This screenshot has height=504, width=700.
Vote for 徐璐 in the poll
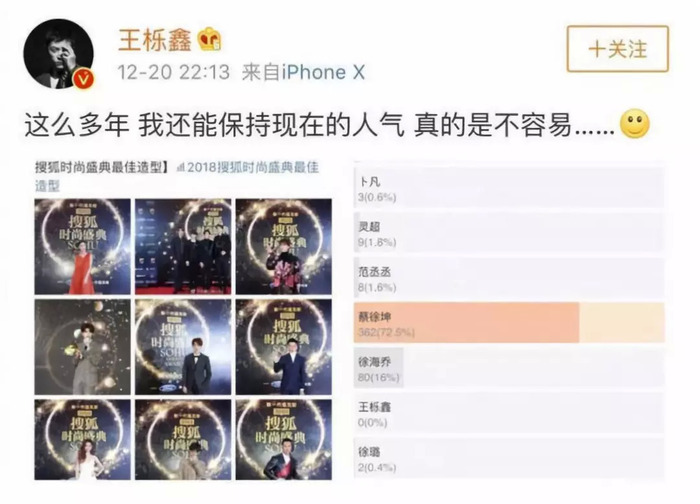pos(509,458)
